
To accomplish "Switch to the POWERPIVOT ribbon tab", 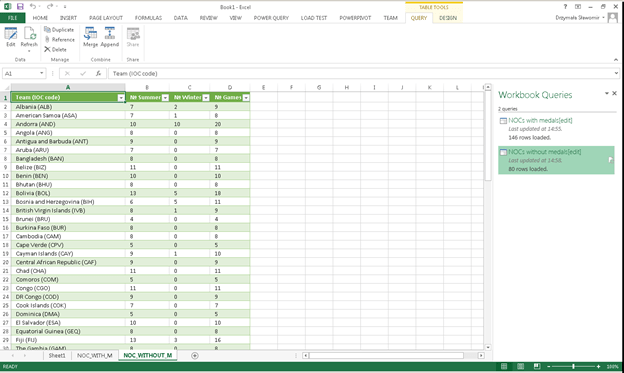I will [355, 18].
